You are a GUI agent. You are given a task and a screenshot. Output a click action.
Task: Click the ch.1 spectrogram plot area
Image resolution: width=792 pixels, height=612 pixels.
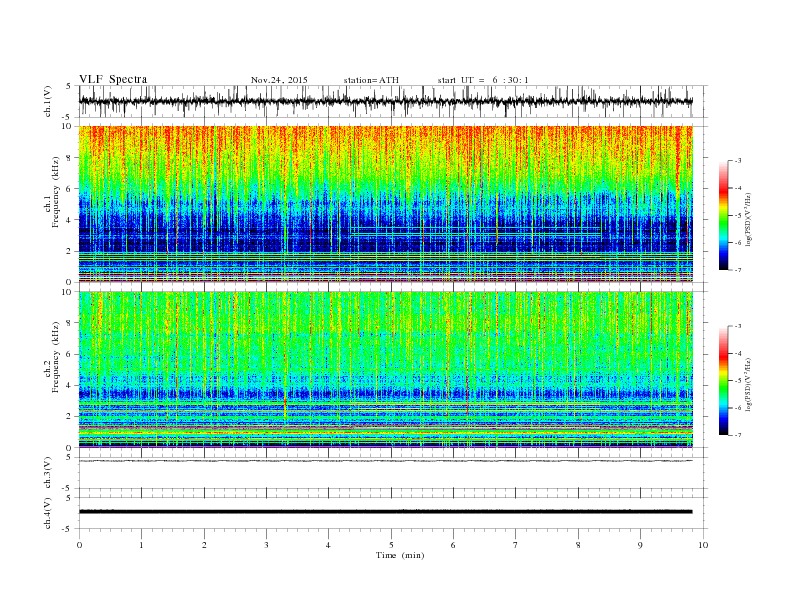pyautogui.click(x=385, y=204)
